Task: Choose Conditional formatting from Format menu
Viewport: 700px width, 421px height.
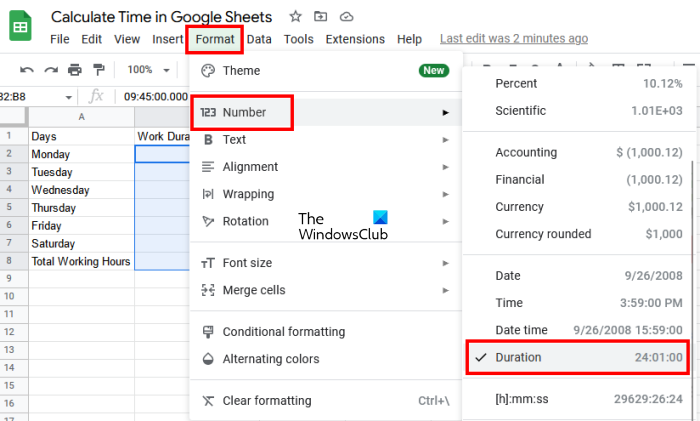Action: click(x=284, y=332)
